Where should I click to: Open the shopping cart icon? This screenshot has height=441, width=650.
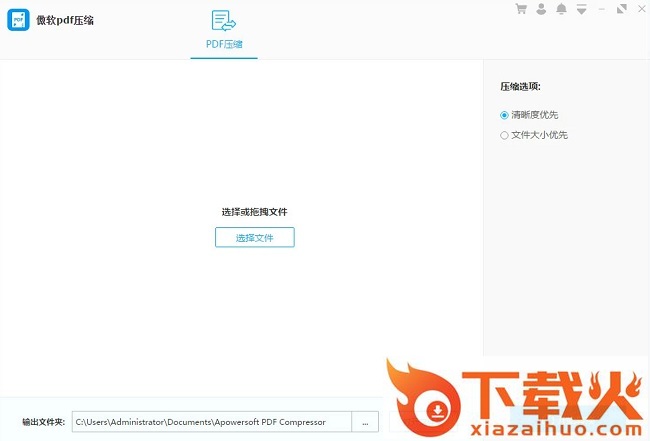[x=521, y=9]
